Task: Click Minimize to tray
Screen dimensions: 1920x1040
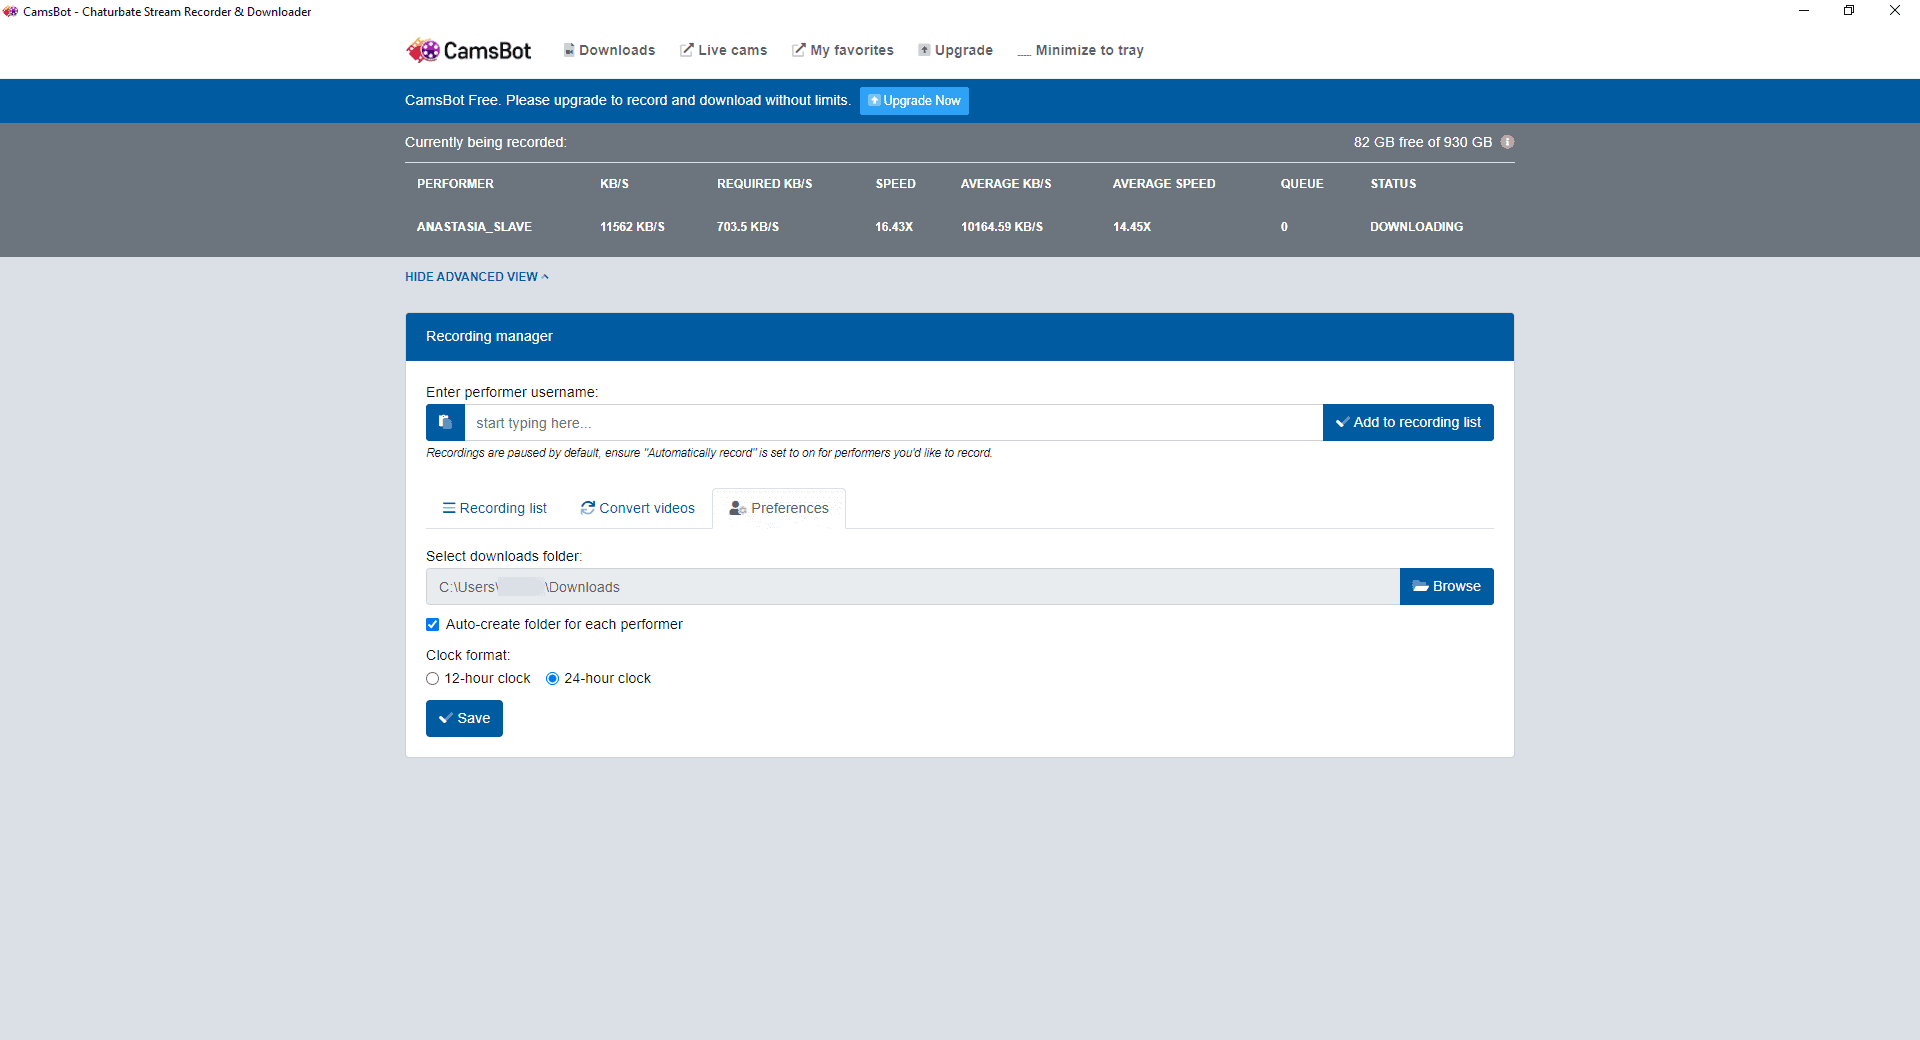Action: pyautogui.click(x=1080, y=50)
